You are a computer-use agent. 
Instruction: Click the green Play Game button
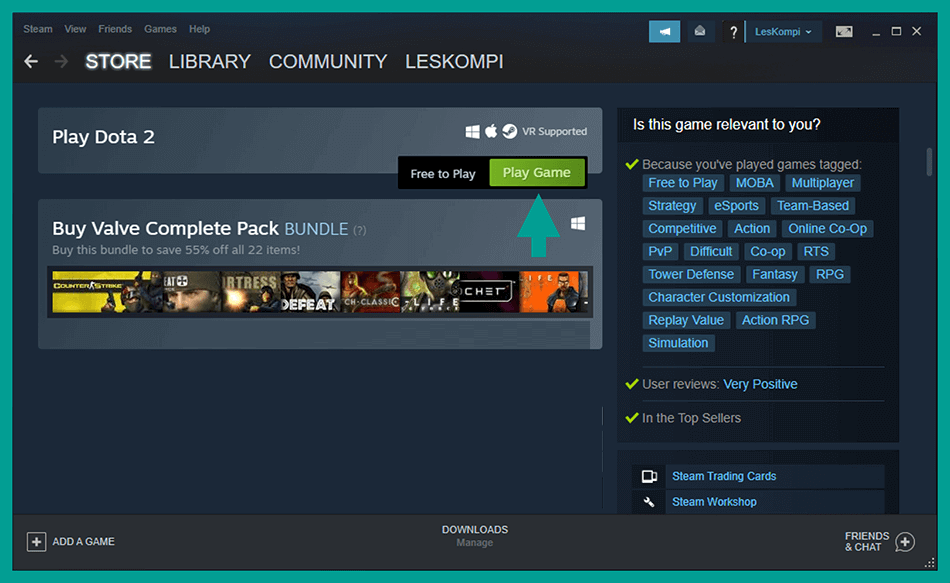(x=537, y=173)
